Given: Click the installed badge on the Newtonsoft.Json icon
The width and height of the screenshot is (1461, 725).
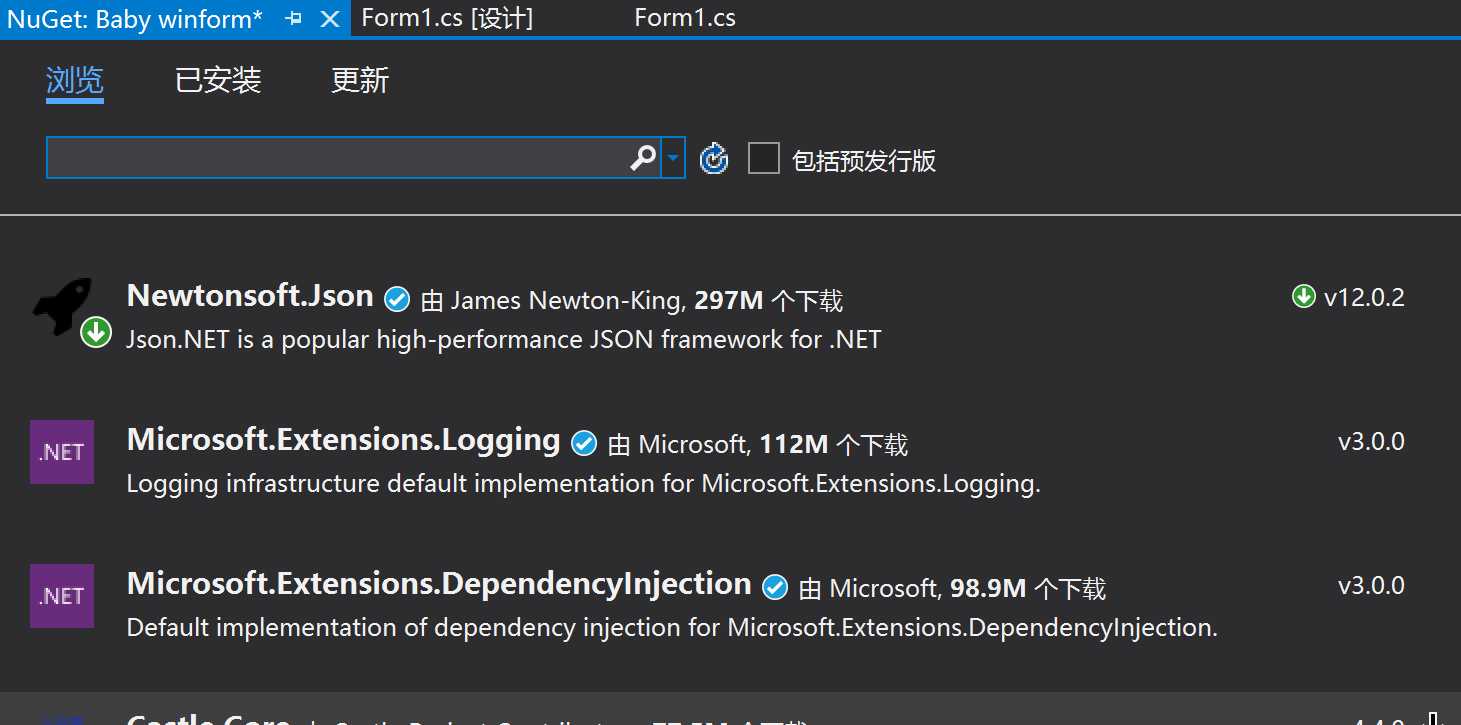Looking at the screenshot, I should [96, 332].
